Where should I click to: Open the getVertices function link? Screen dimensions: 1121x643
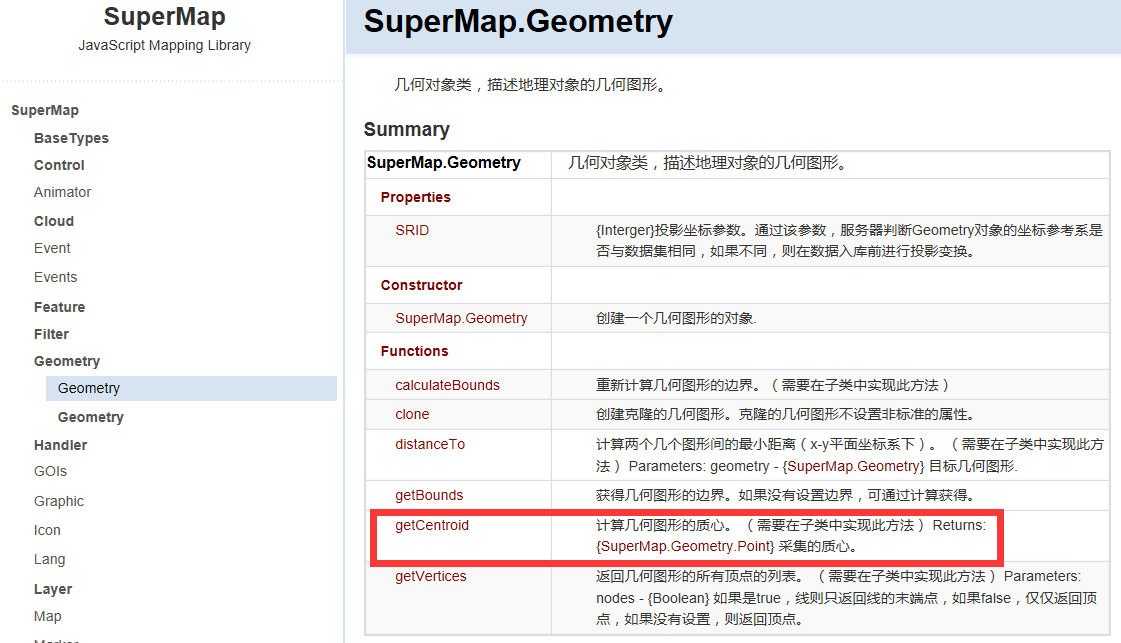pos(430,576)
